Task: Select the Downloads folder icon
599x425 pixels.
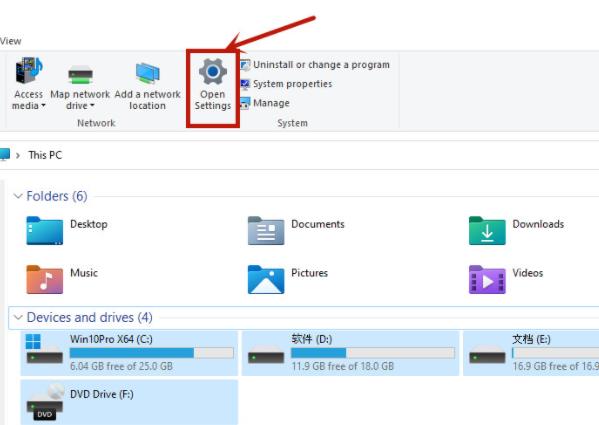Action: pyautogui.click(x=487, y=231)
